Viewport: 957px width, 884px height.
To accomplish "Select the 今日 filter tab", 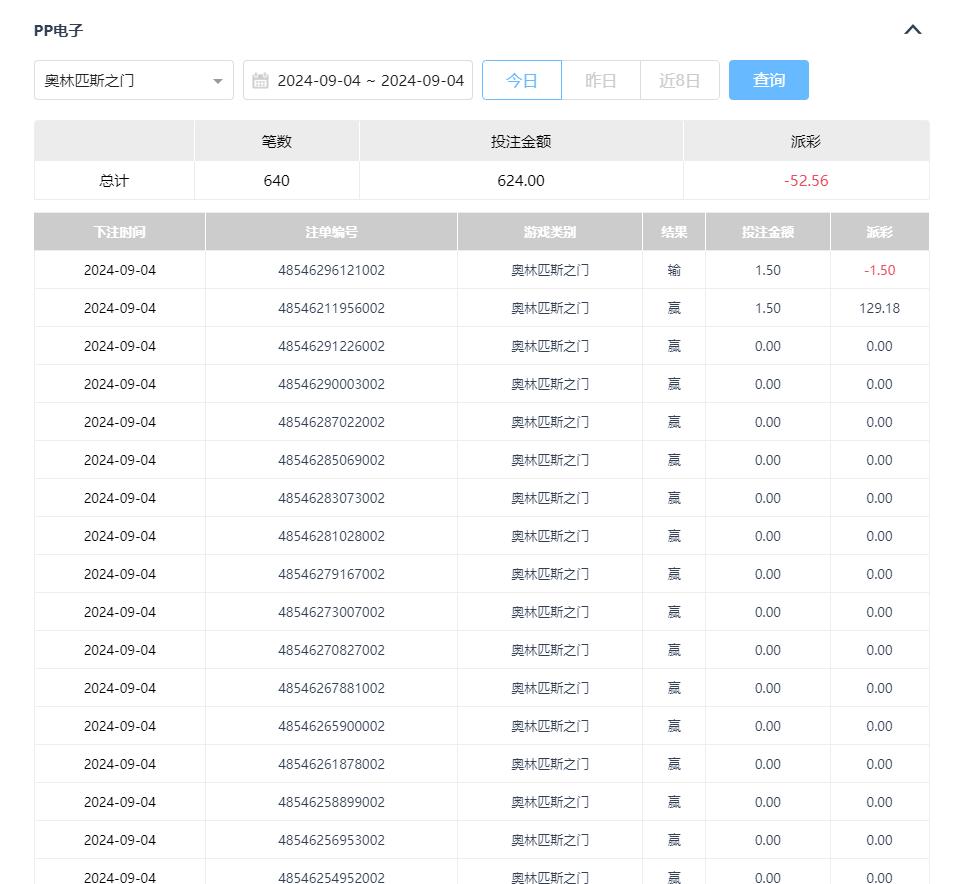I will [x=521, y=80].
